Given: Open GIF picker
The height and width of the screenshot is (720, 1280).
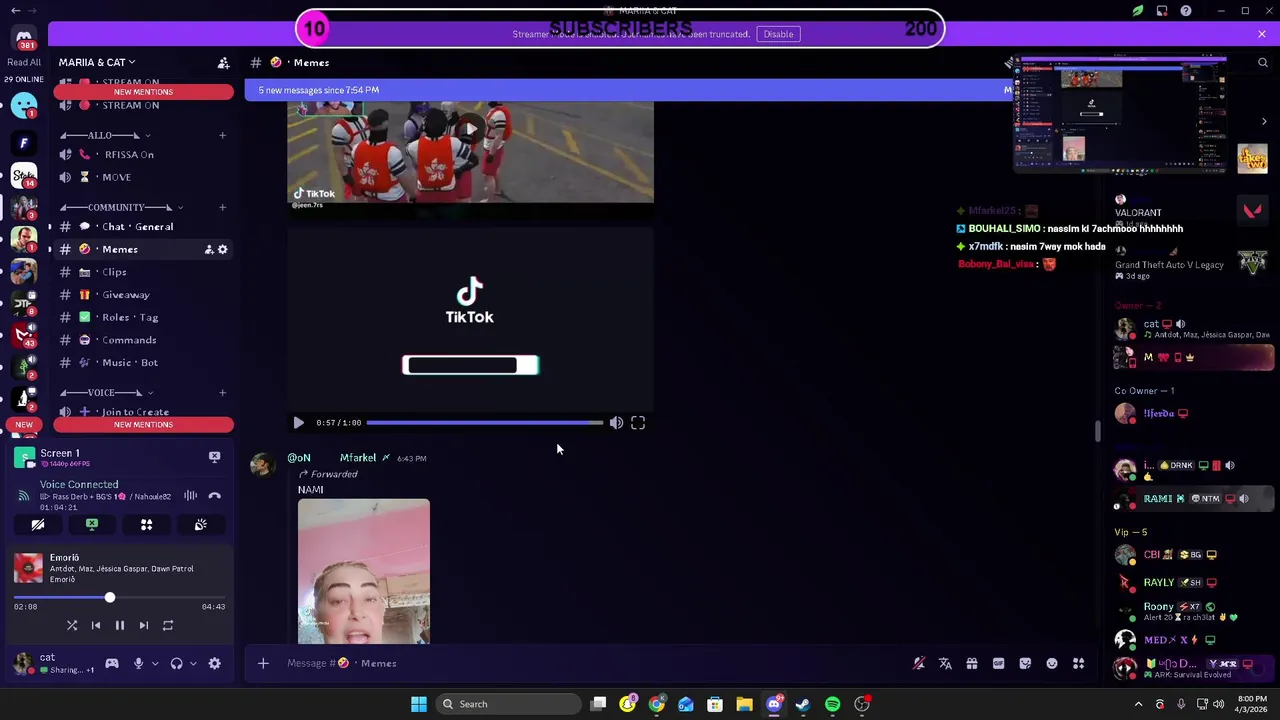Looking at the screenshot, I should click(998, 663).
